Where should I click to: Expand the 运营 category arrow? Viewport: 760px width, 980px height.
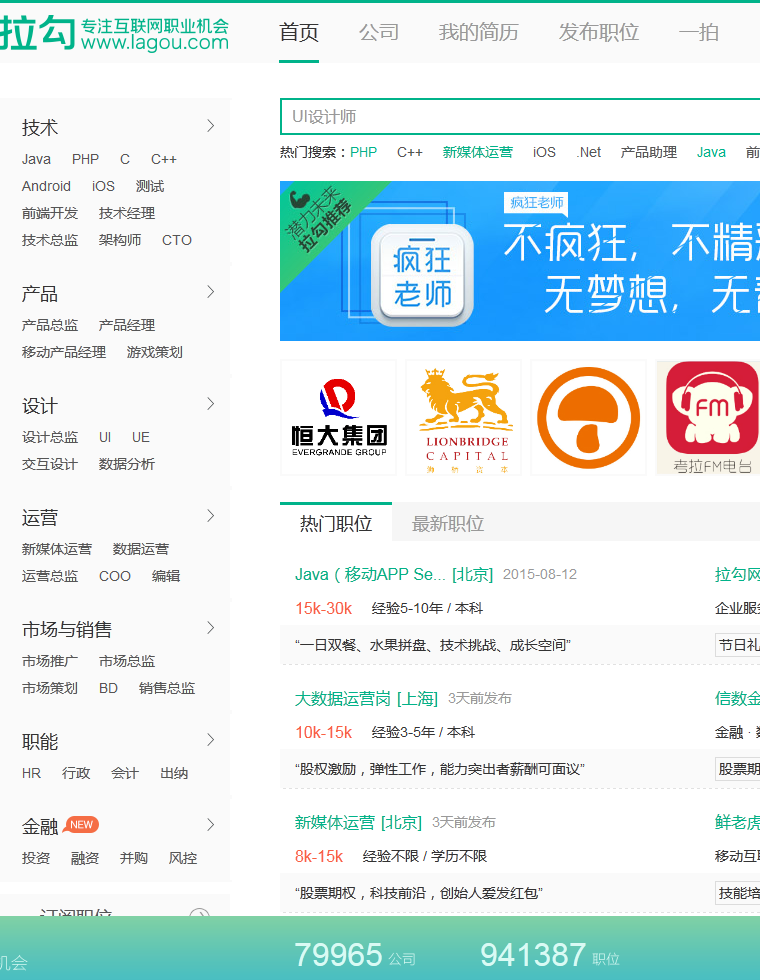[x=211, y=516]
